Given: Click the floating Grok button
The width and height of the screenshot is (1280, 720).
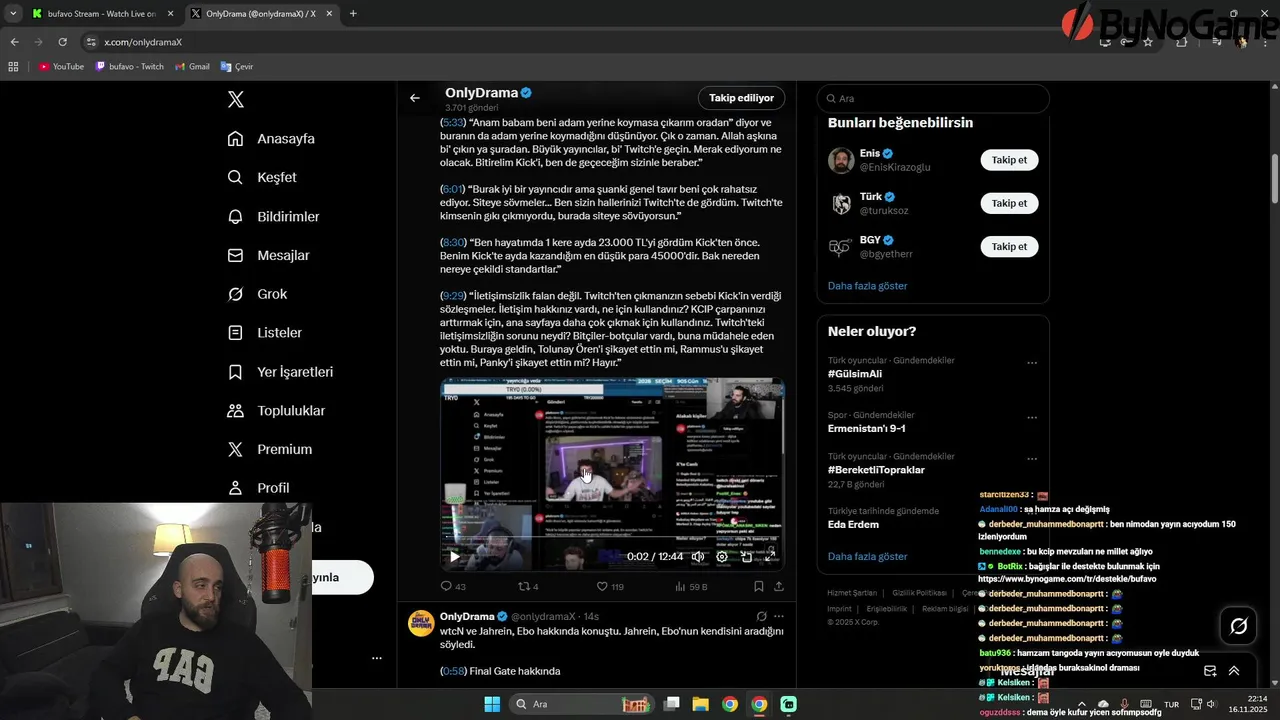Looking at the screenshot, I should coord(1238,626).
